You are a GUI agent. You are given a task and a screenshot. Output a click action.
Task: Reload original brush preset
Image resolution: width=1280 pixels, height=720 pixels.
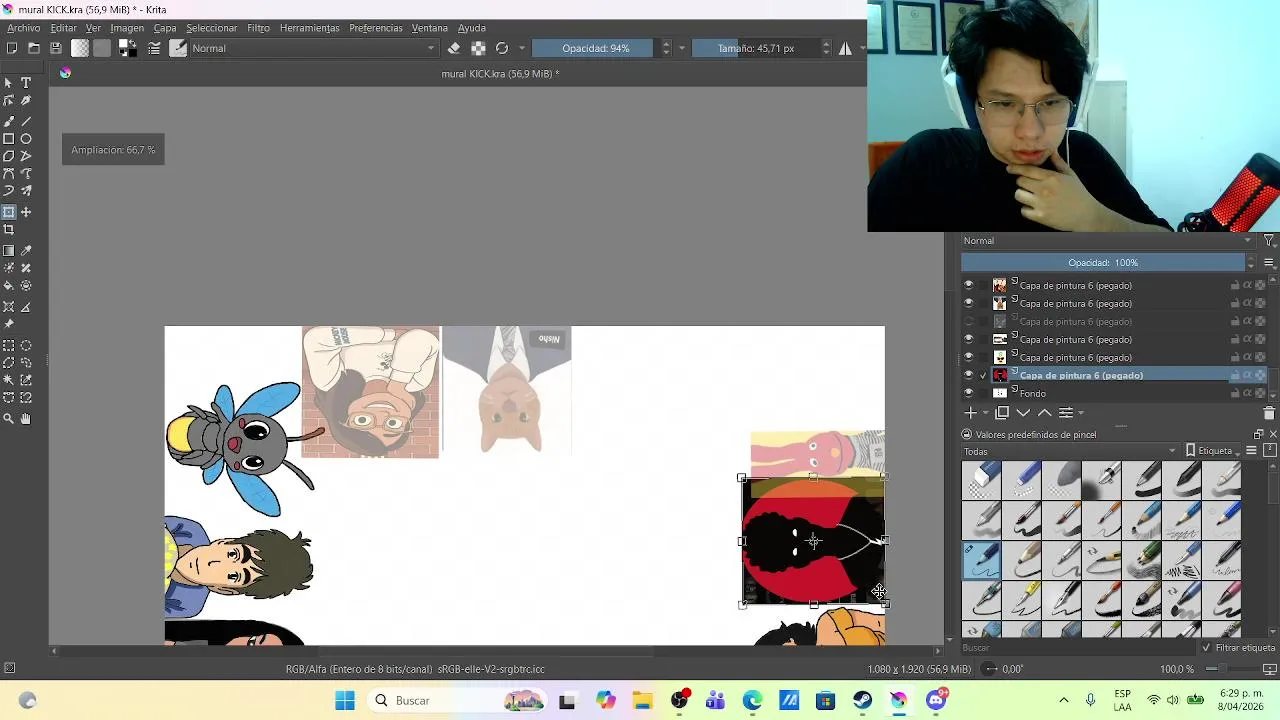point(502,48)
